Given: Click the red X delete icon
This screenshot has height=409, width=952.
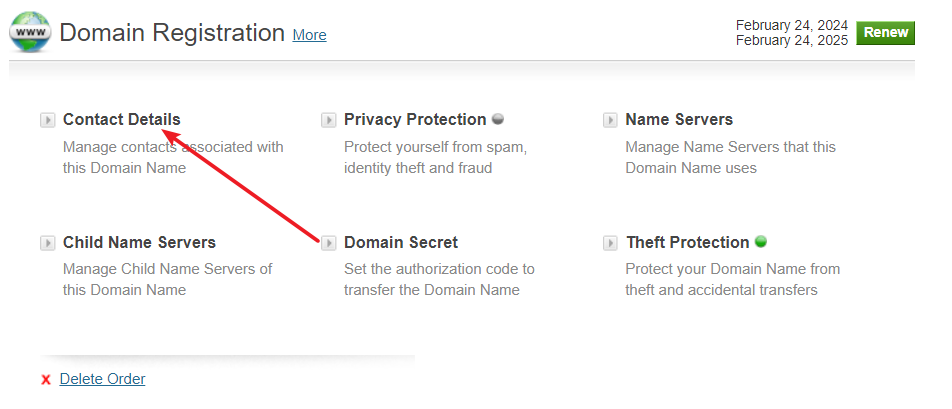Looking at the screenshot, I should pos(46,380).
